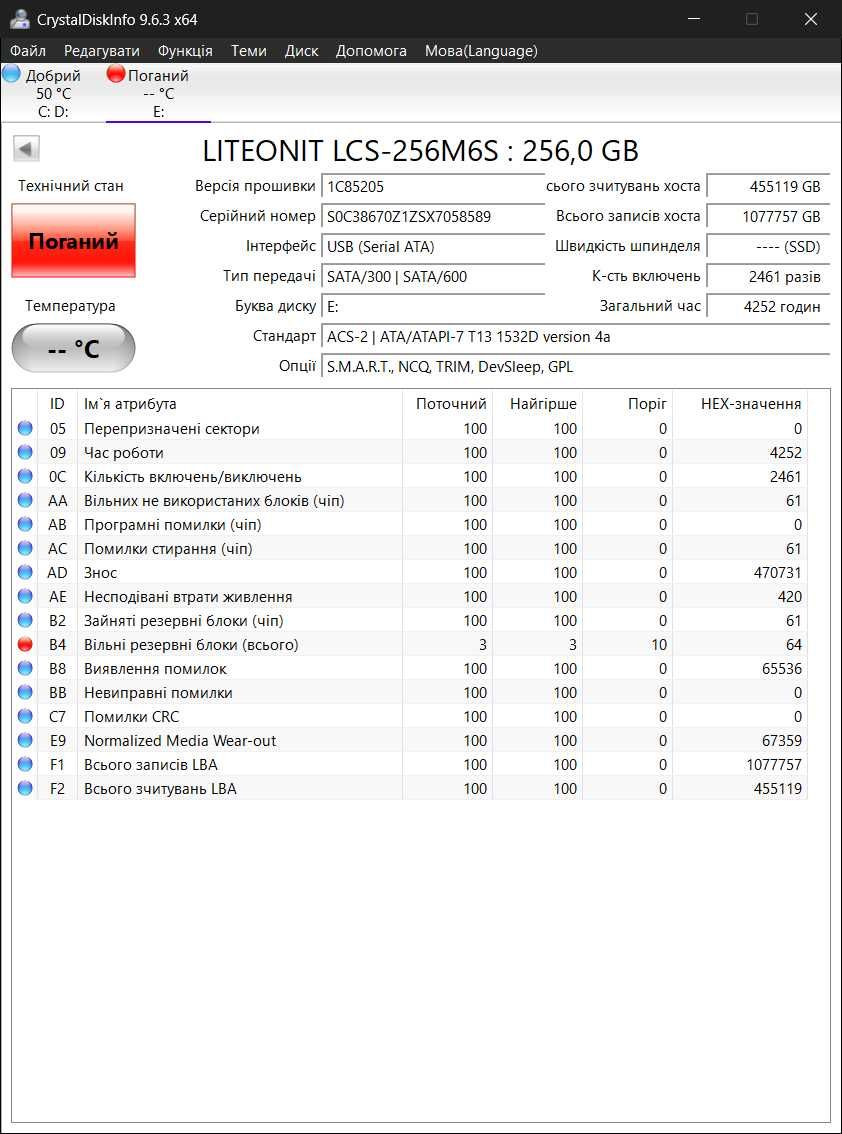The width and height of the screenshot is (842, 1134).
Task: Select the Час роботи attribute row
Action: pos(410,453)
